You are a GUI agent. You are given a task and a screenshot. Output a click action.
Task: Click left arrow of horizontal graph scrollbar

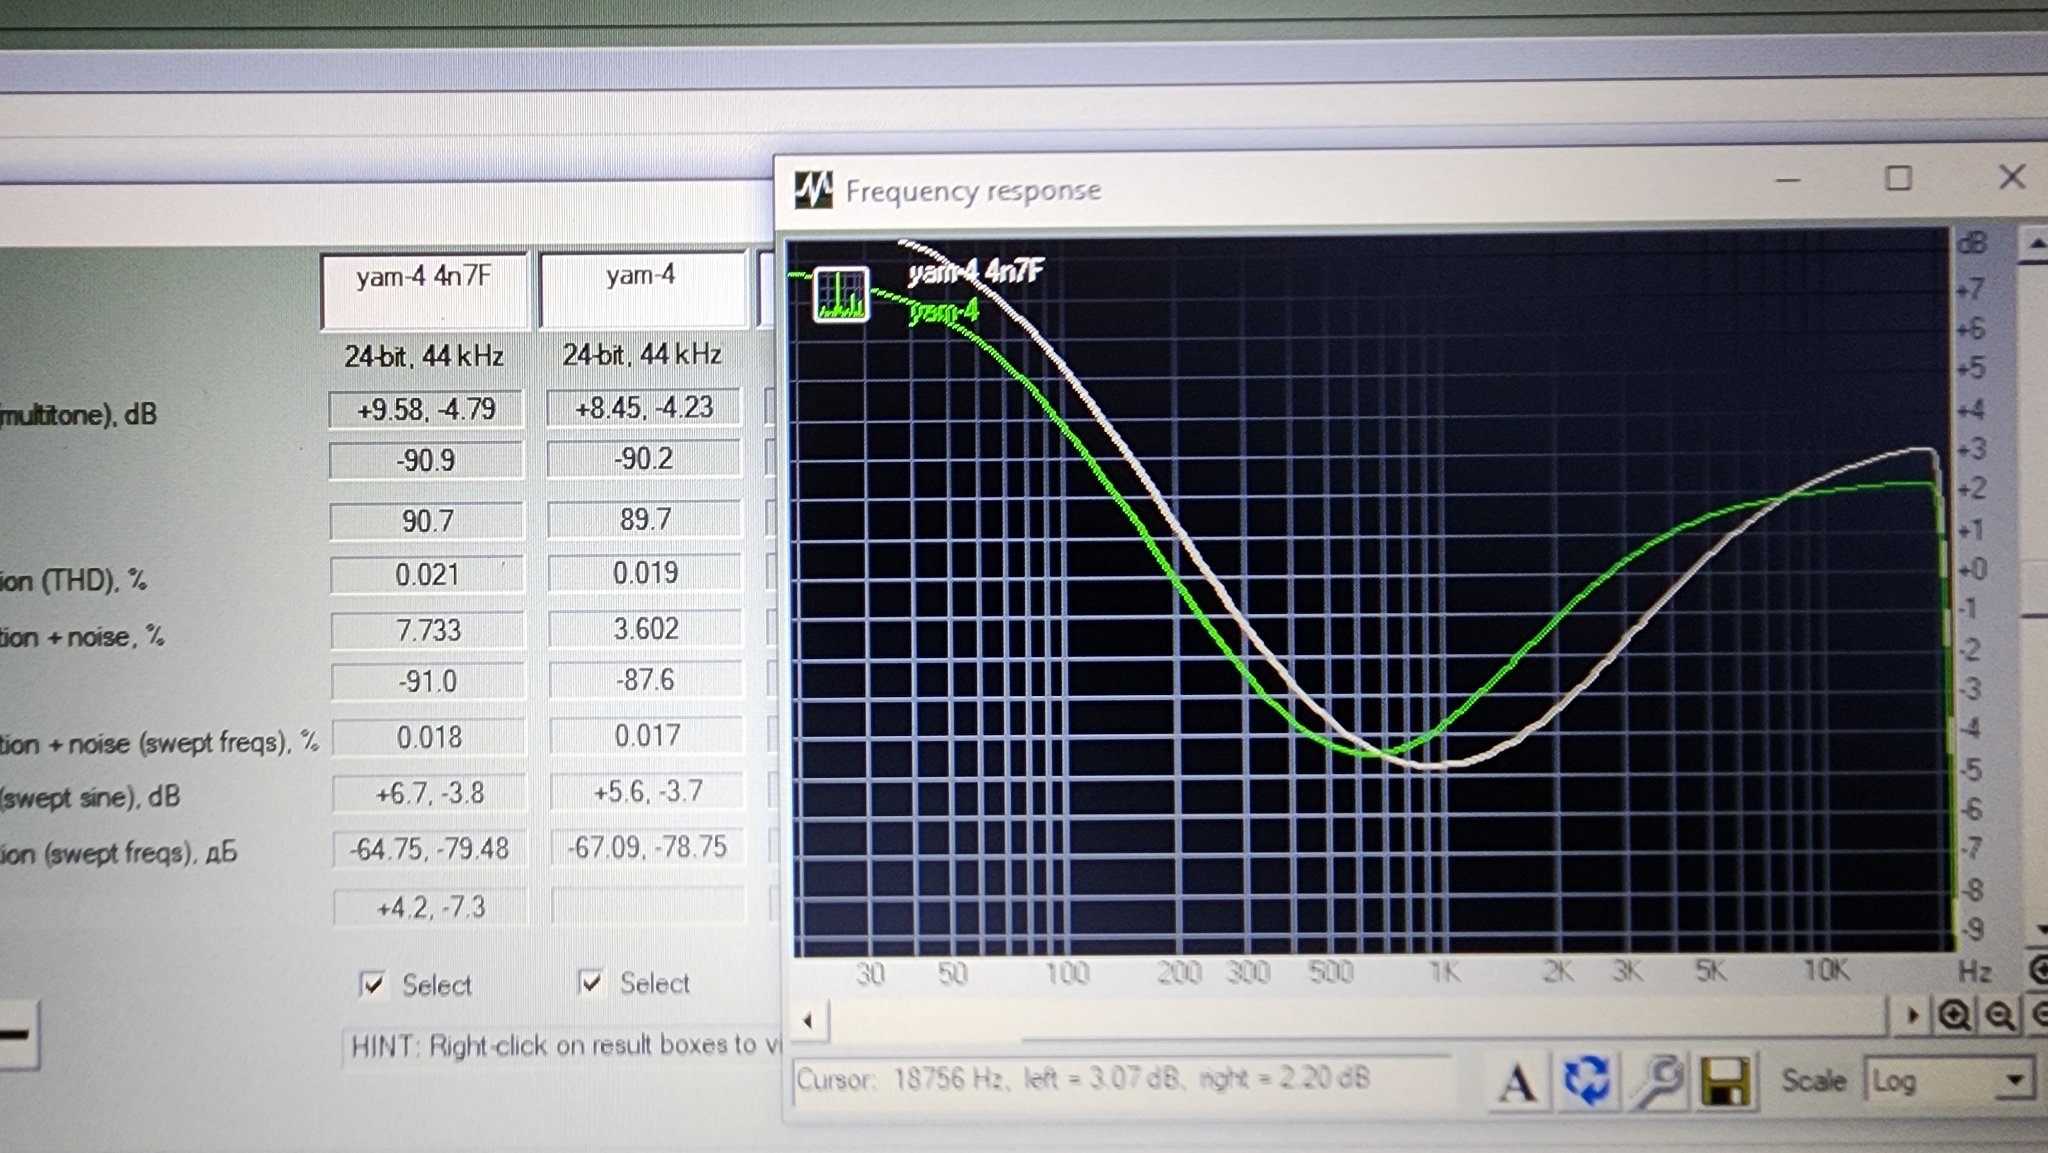click(808, 1021)
